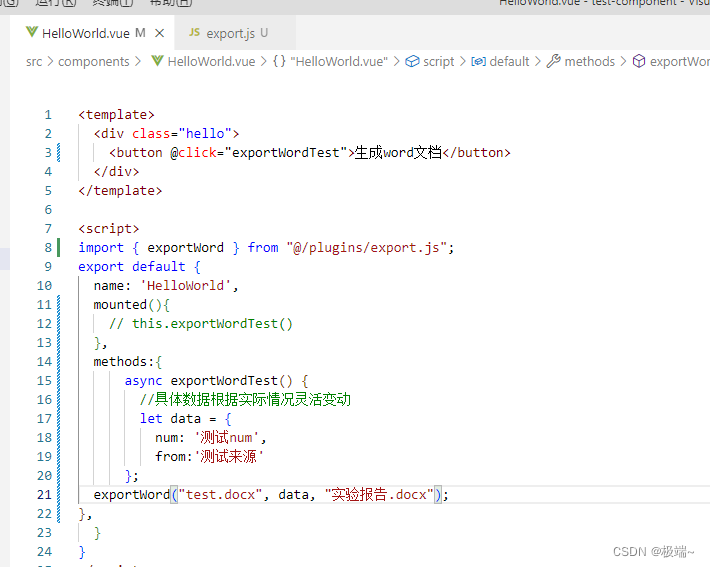Click line number 15 in gutter
Image resolution: width=710 pixels, height=567 pixels.
pos(44,380)
